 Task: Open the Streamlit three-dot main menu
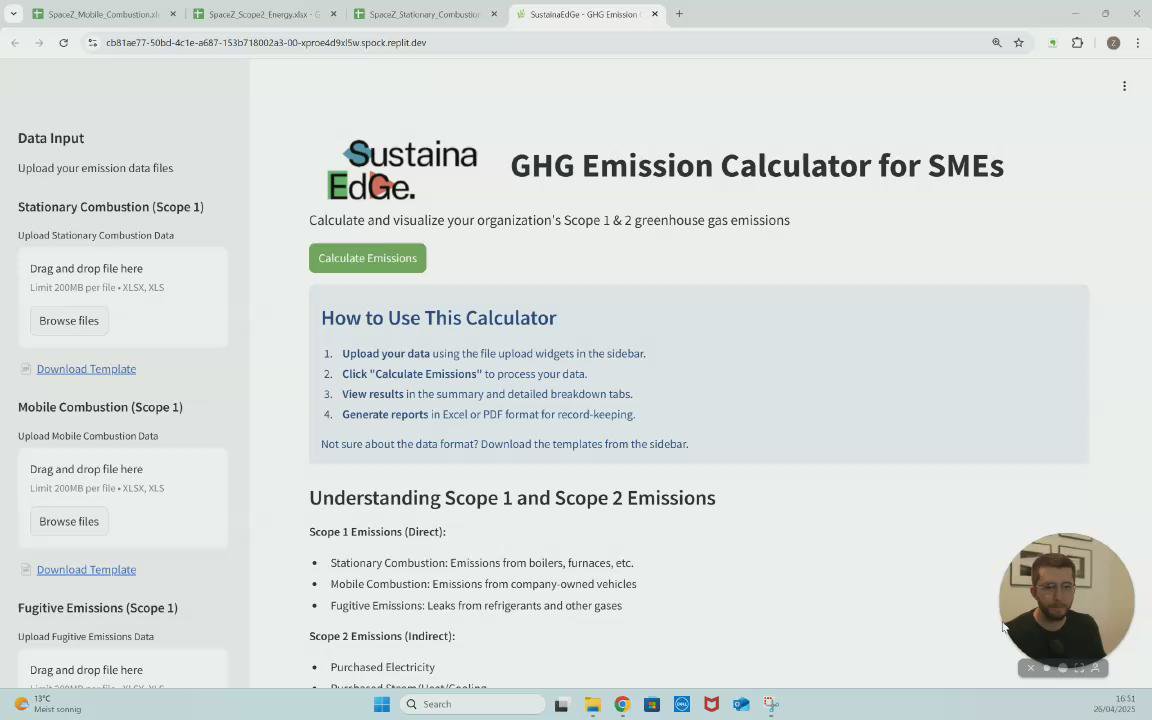pos(1124,86)
